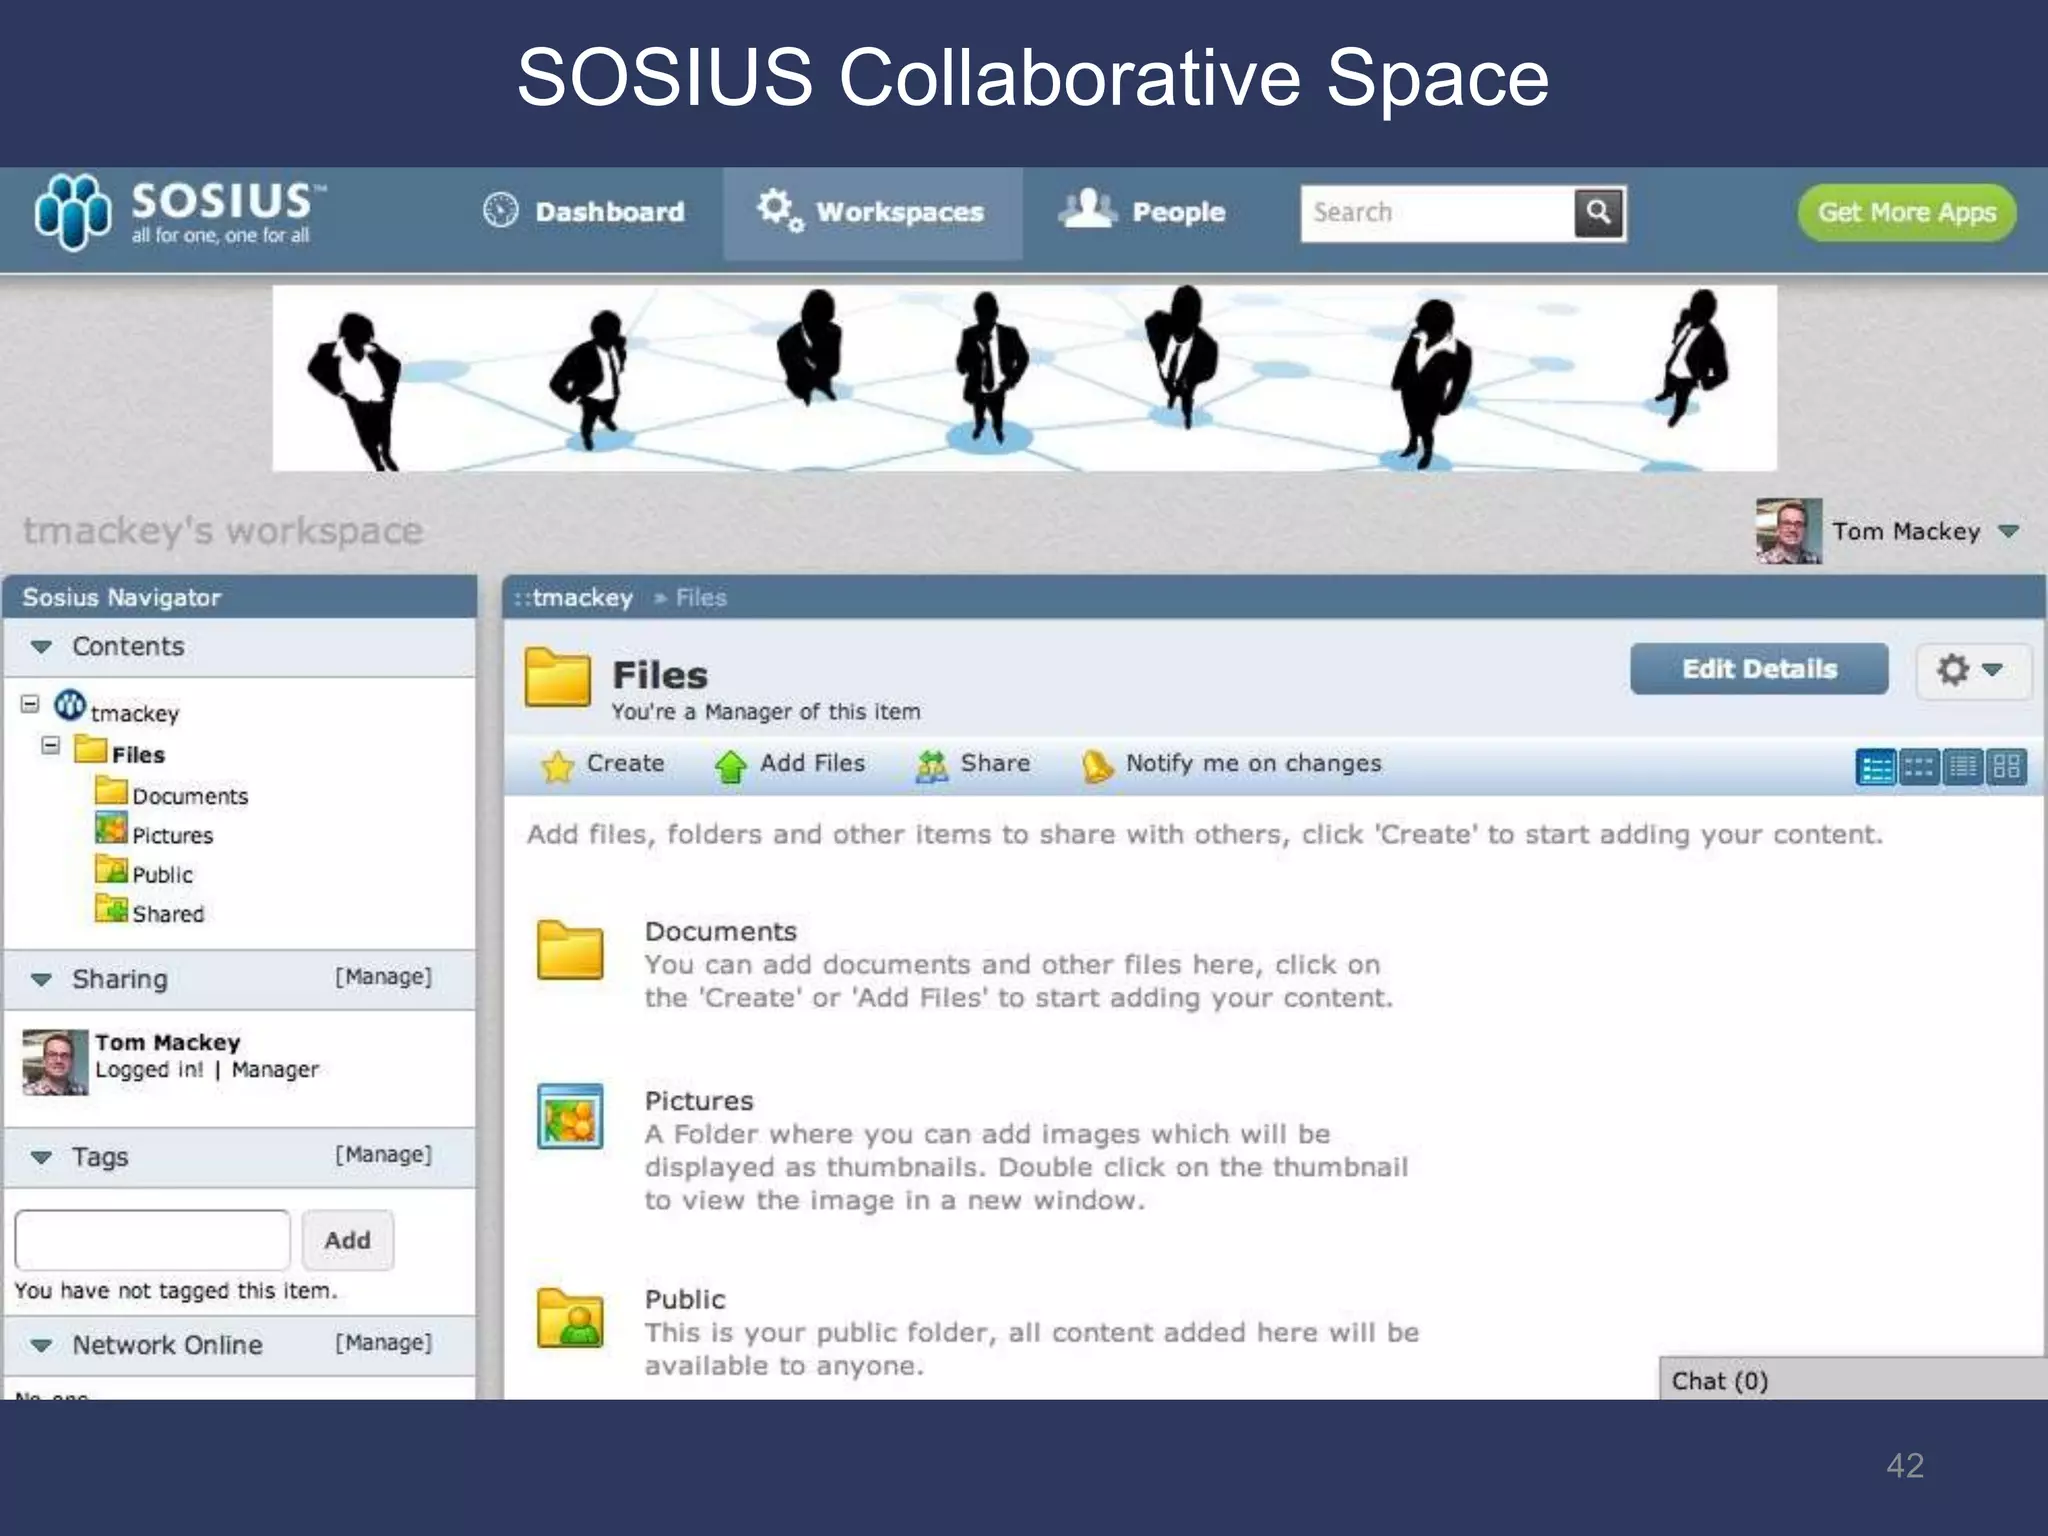Open Tom Mackey user dropdown arrow
This screenshot has height=1536, width=2048.
pos(2008,531)
